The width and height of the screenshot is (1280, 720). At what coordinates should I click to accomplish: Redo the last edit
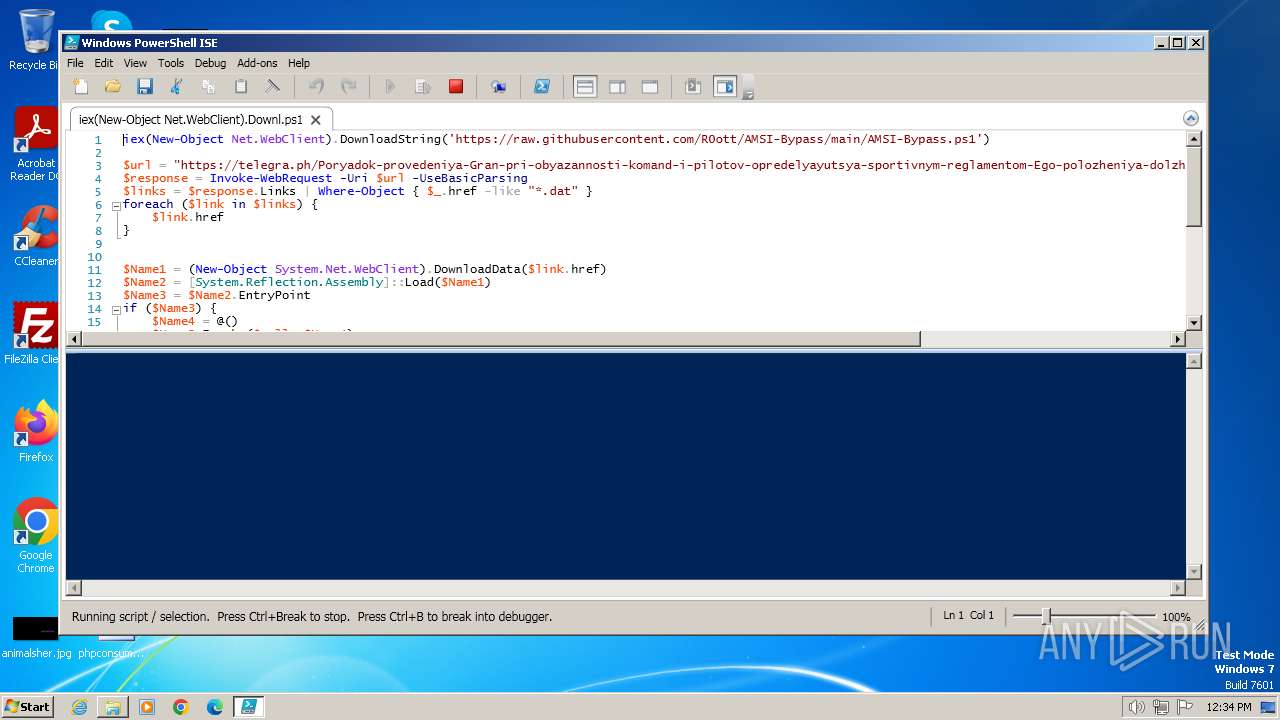click(348, 87)
